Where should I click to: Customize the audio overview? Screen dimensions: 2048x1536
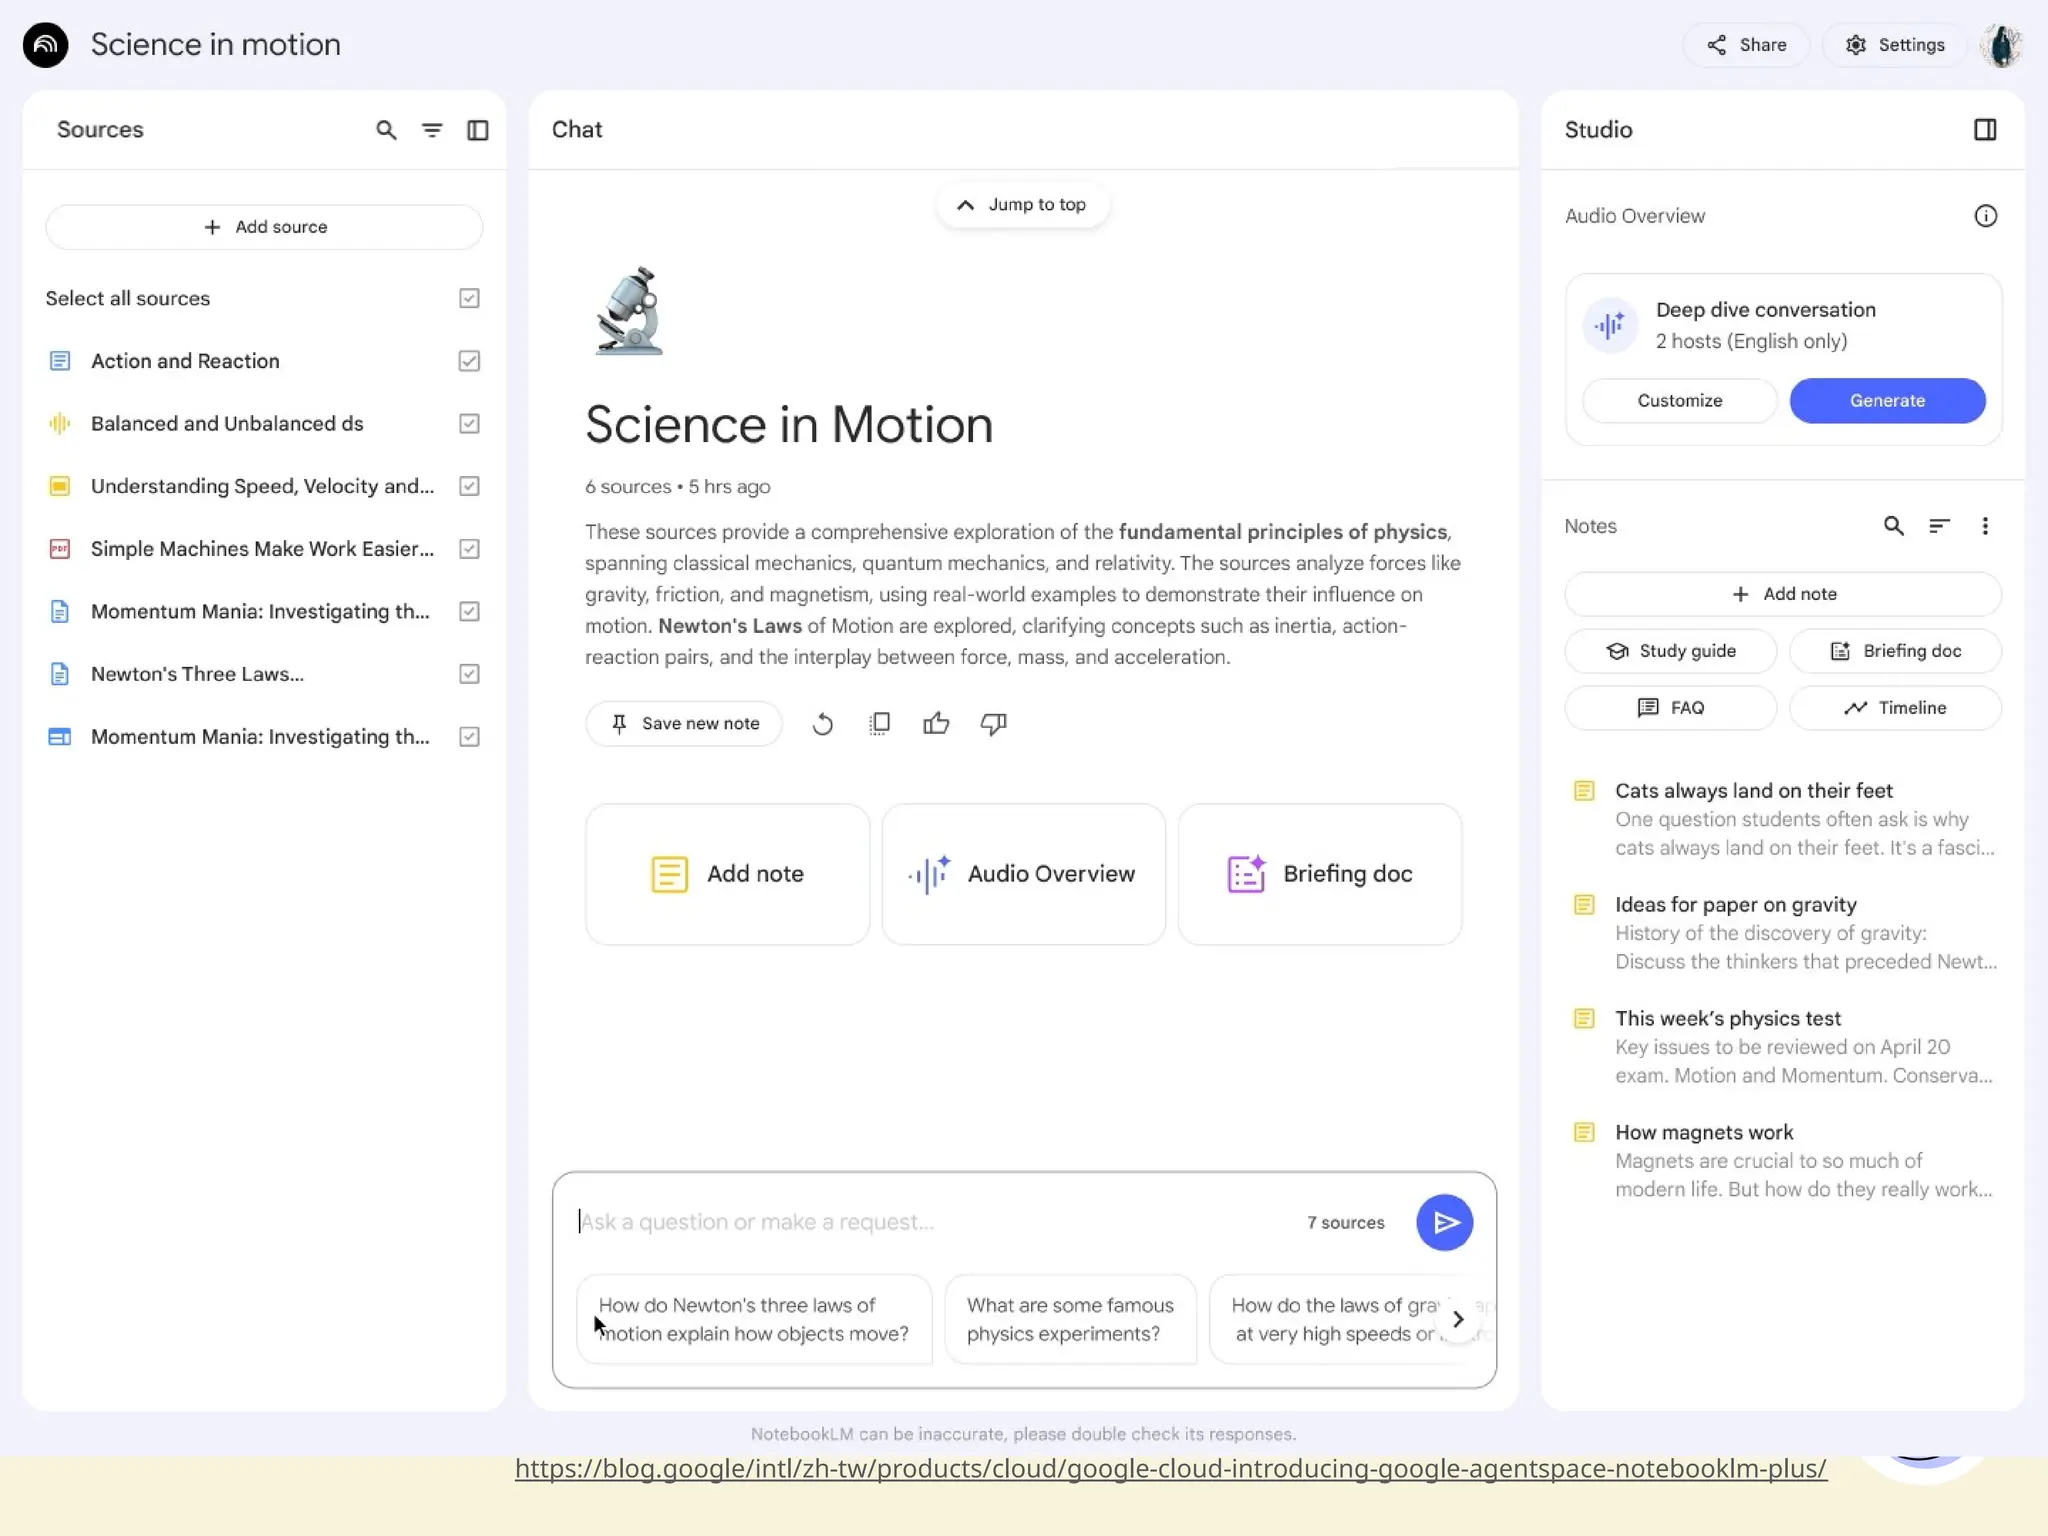coord(1680,401)
